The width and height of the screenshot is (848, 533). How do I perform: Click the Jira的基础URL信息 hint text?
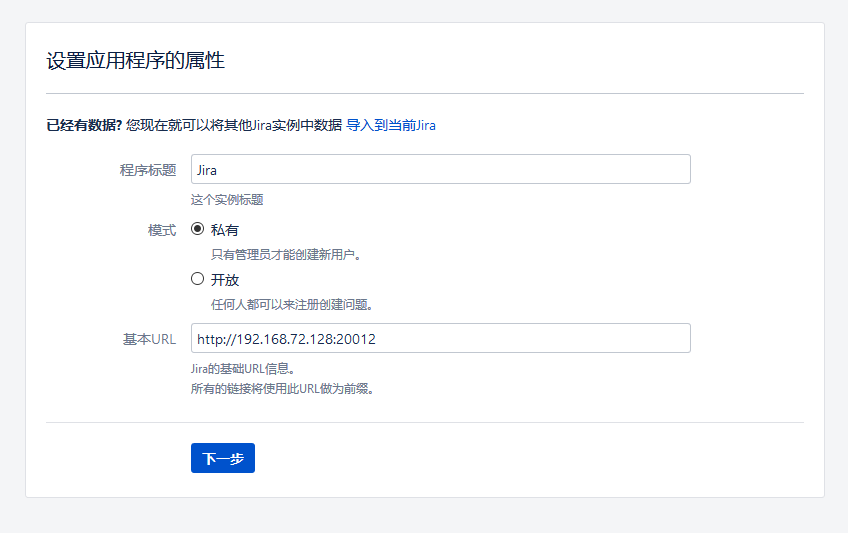[x=243, y=369]
